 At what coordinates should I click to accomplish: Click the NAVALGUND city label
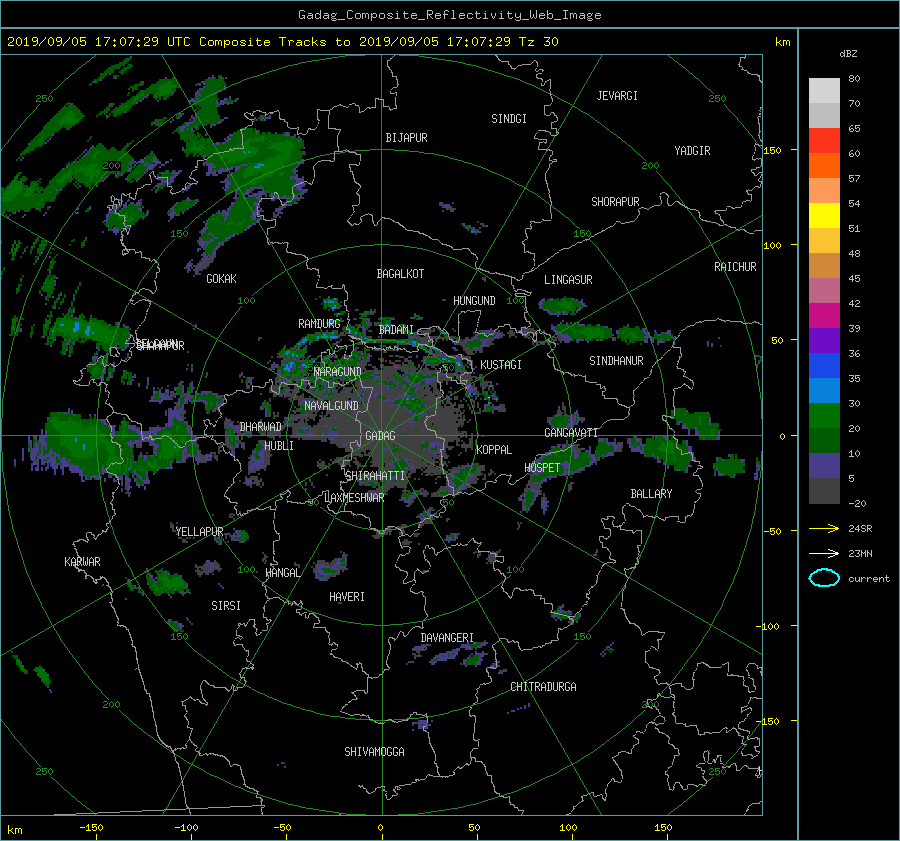point(331,406)
